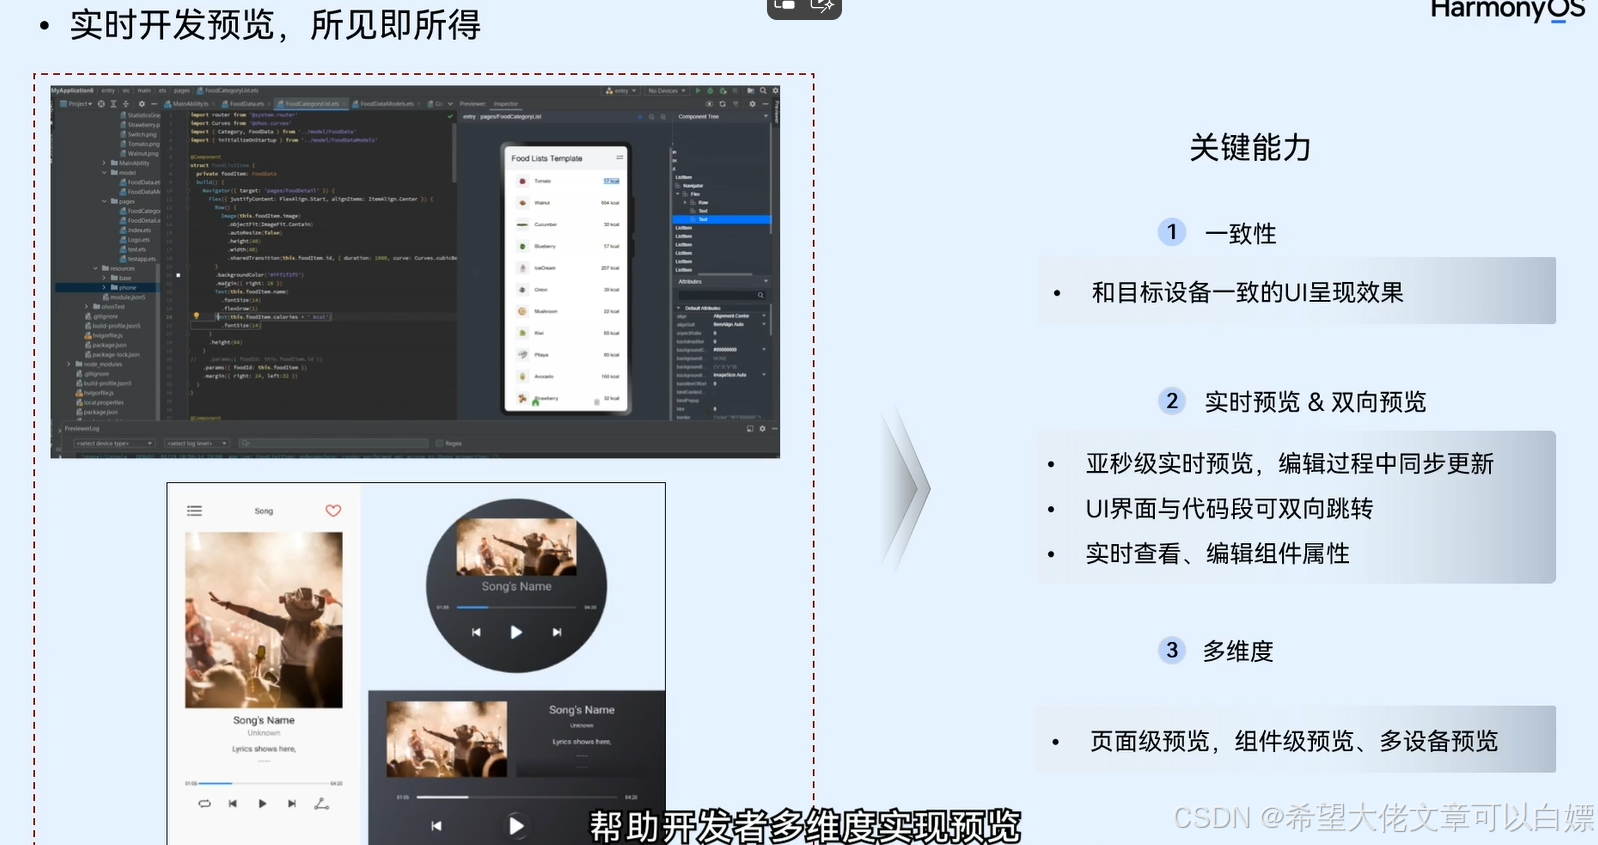Click share icon in phone player
This screenshot has width=1598, height=845.
(321, 803)
